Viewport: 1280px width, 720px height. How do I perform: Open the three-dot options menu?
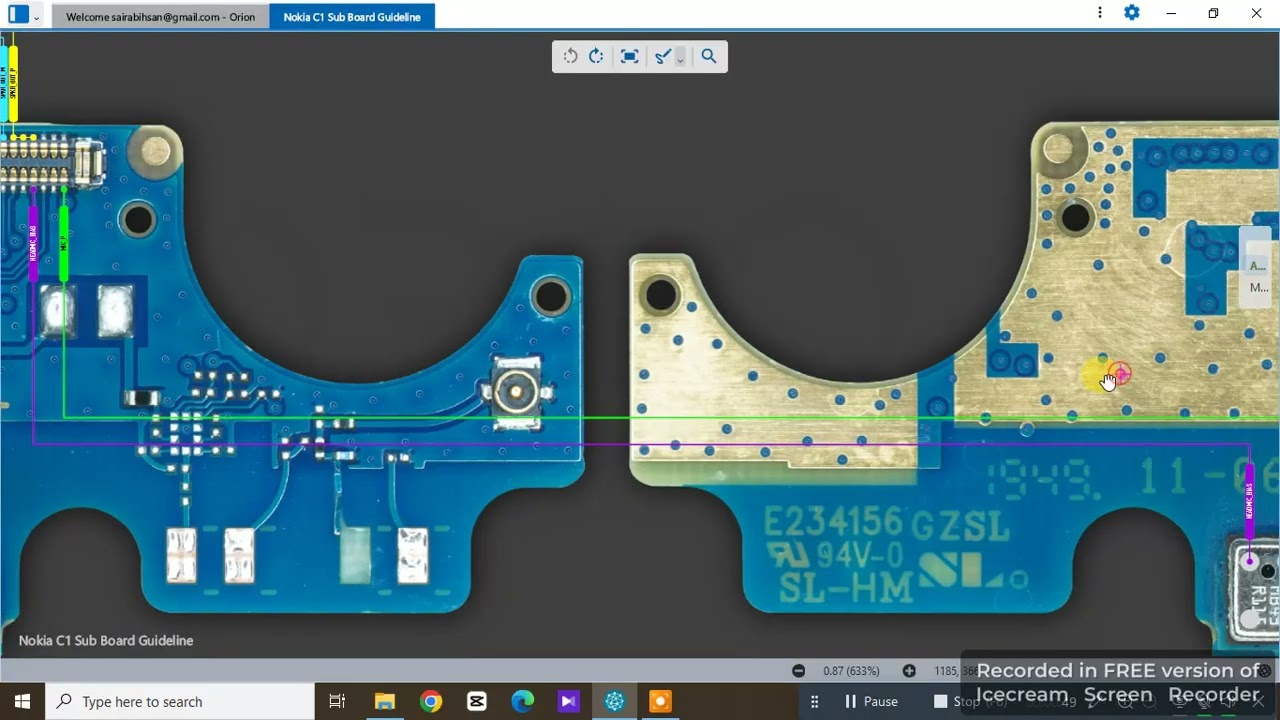tap(1100, 13)
